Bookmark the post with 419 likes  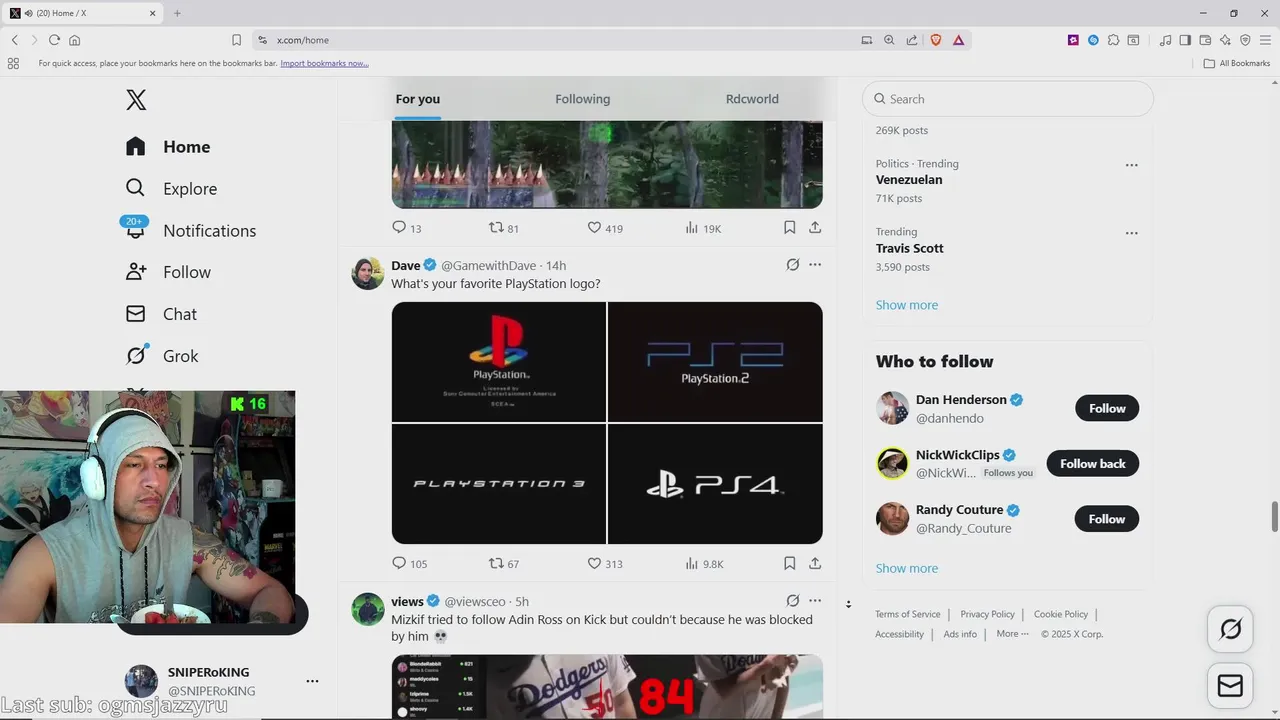(x=789, y=228)
